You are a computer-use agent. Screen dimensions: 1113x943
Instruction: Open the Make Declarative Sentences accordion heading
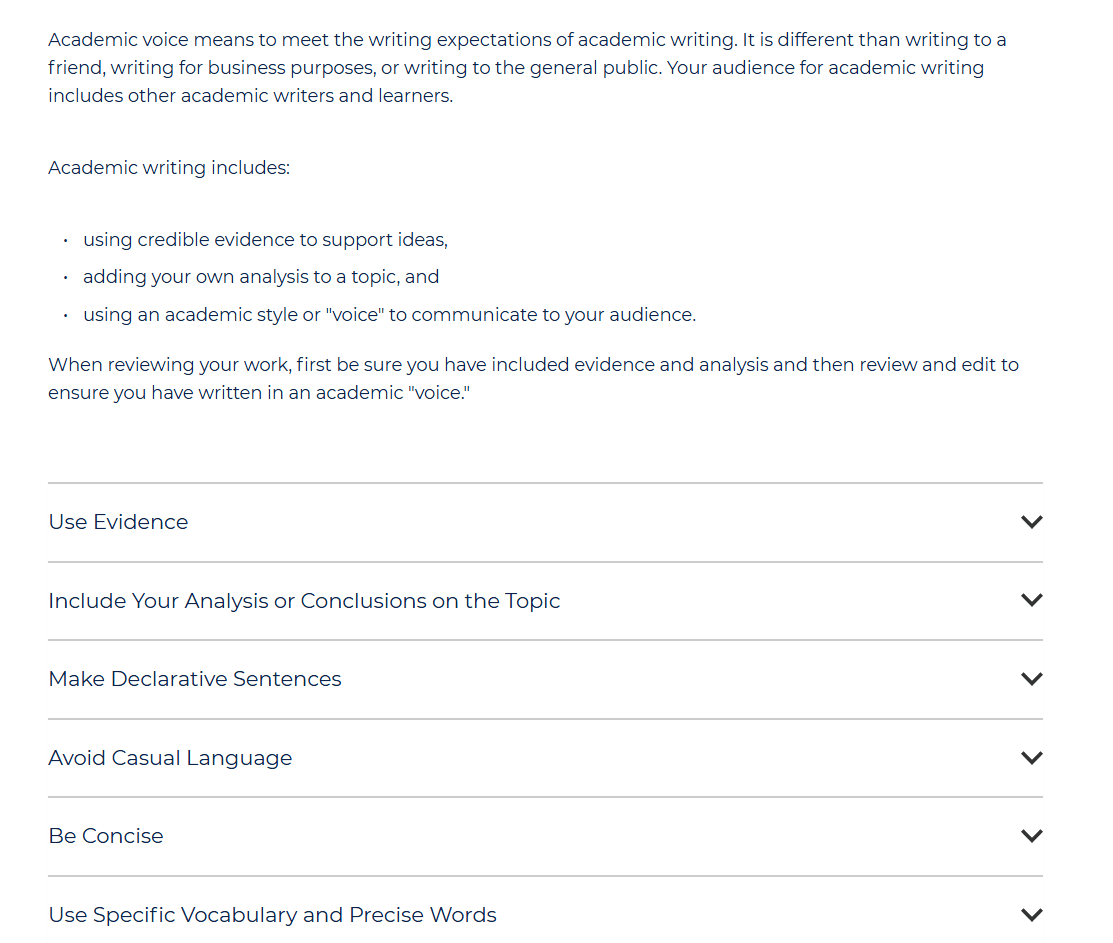pos(194,679)
